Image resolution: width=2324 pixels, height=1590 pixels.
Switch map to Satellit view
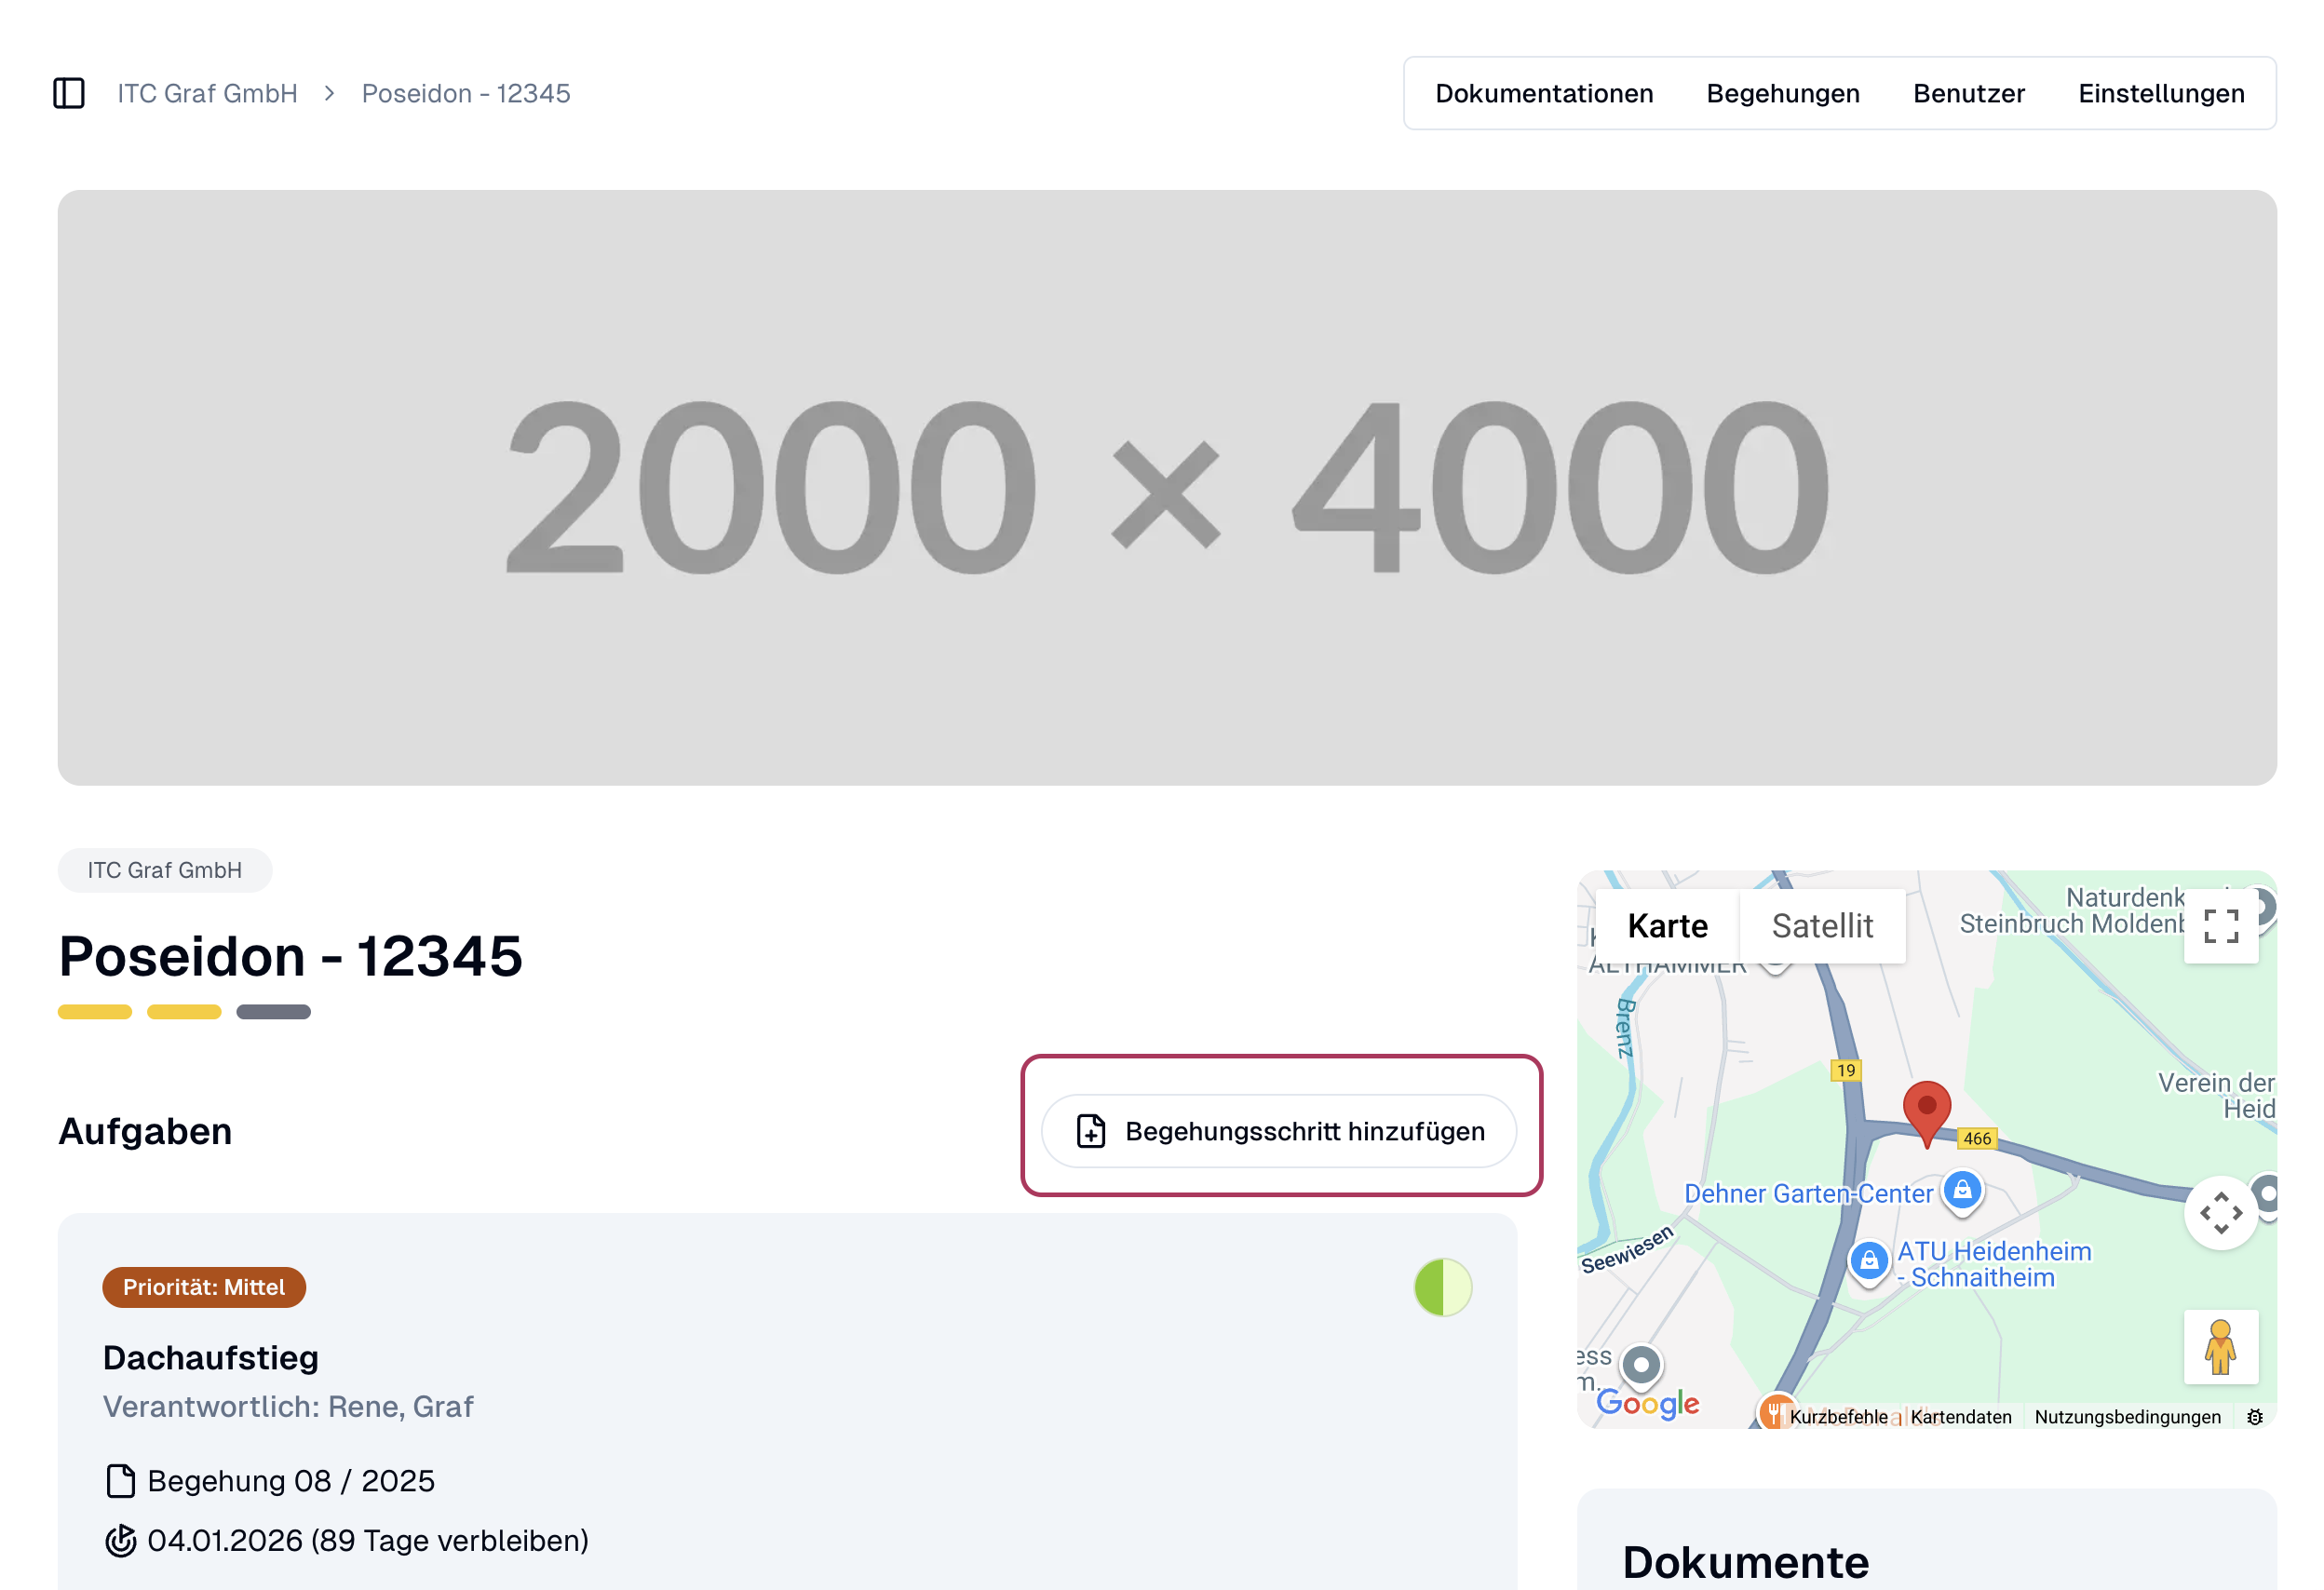coord(1822,926)
